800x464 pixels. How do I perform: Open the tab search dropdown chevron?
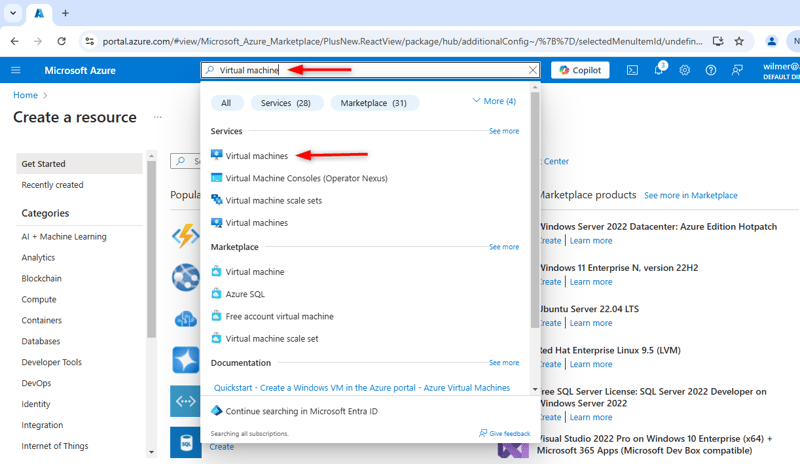click(x=13, y=13)
